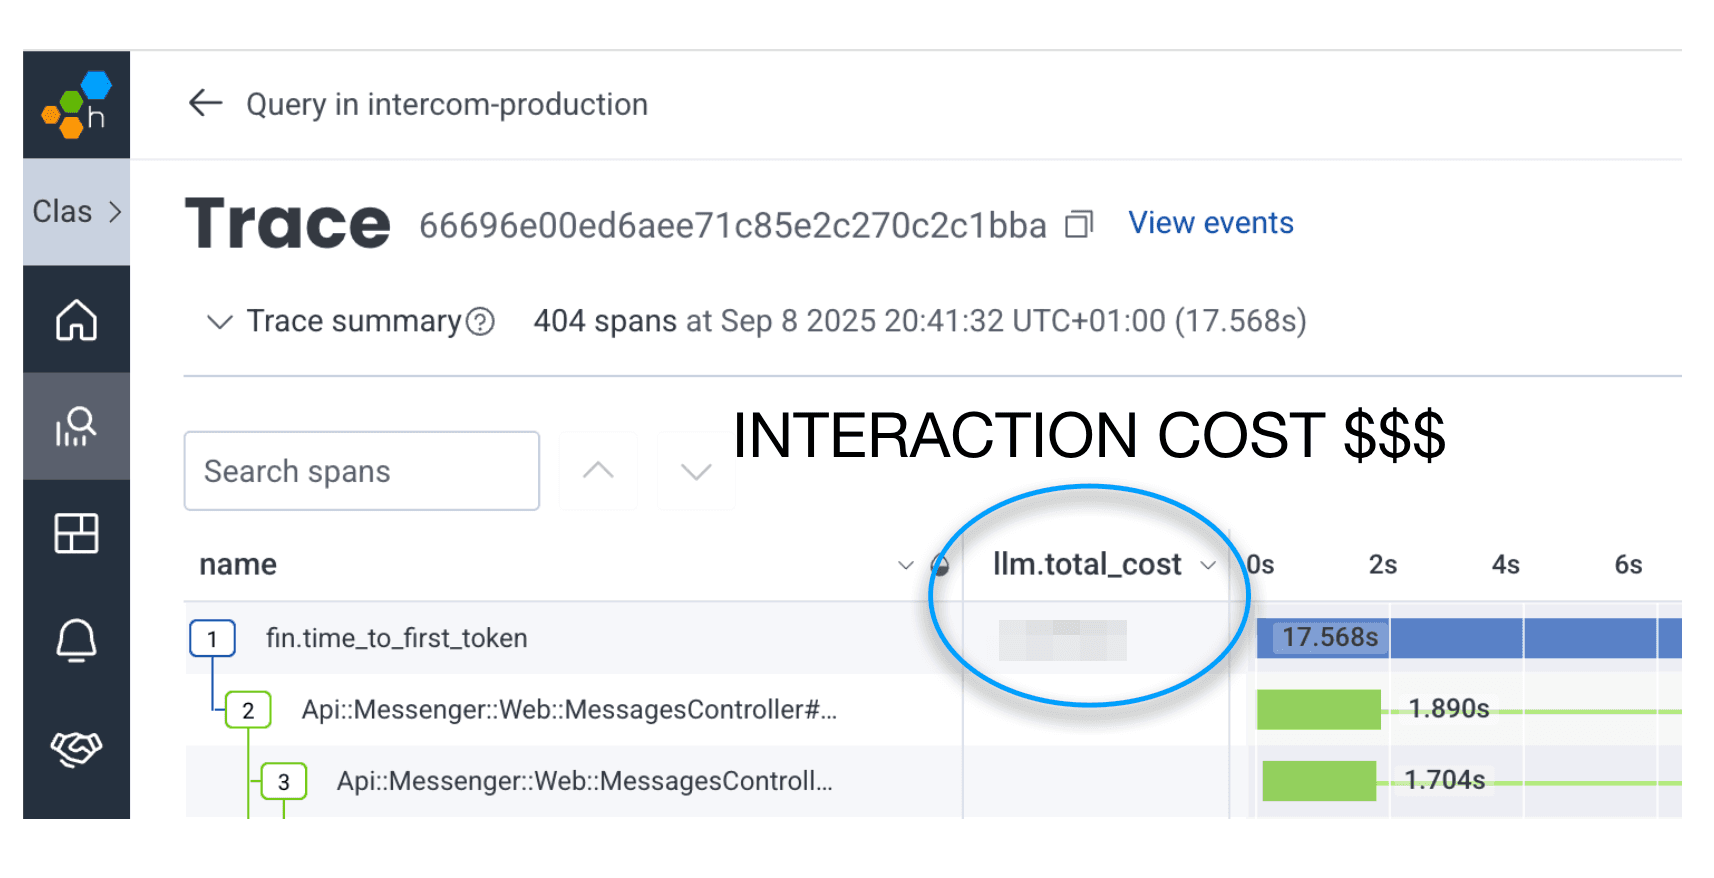The height and width of the screenshot is (878, 1714).
Task: Click the 1.704s green span bar
Action: (x=1319, y=781)
